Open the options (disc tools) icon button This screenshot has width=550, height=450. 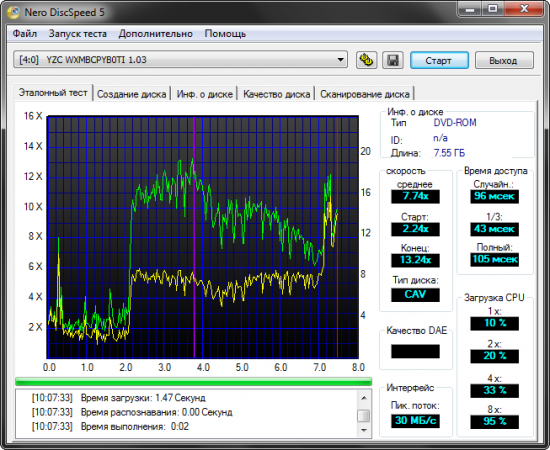[366, 60]
